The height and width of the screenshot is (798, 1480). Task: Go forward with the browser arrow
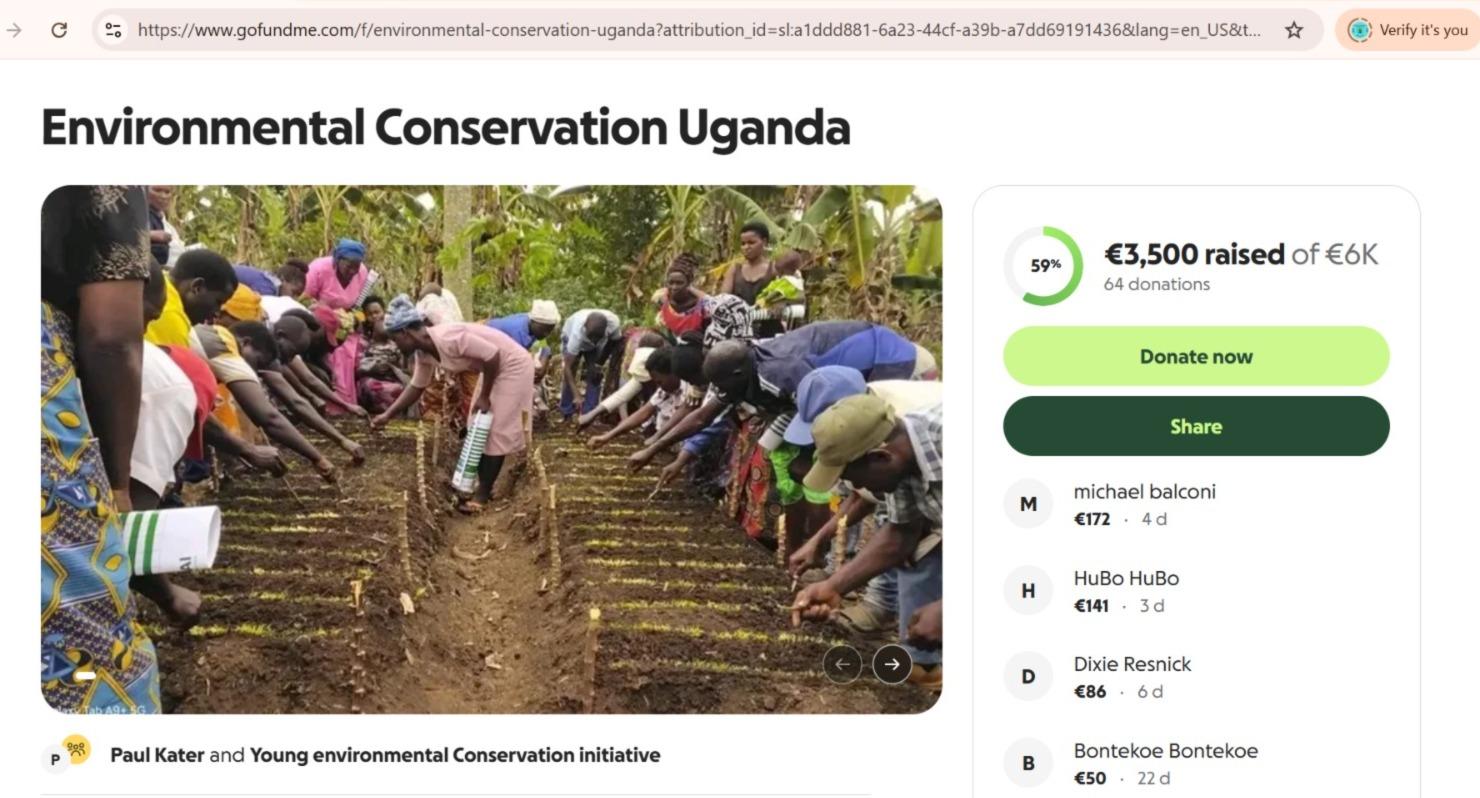[x=14, y=30]
